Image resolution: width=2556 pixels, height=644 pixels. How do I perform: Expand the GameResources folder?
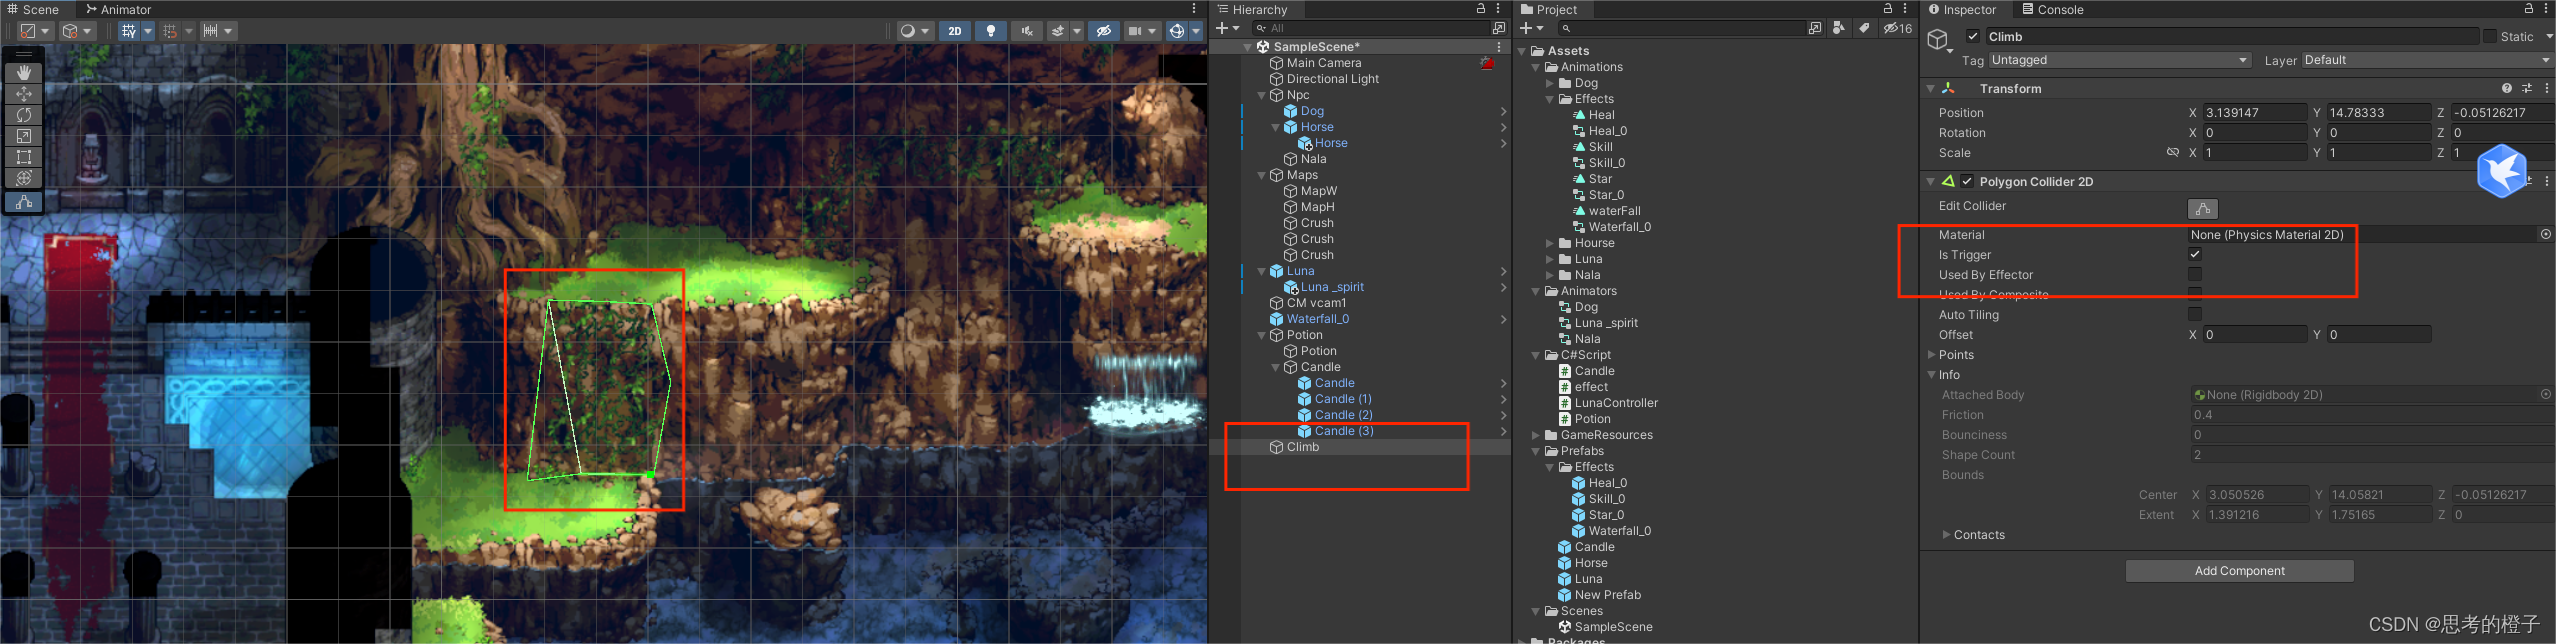click(1536, 435)
